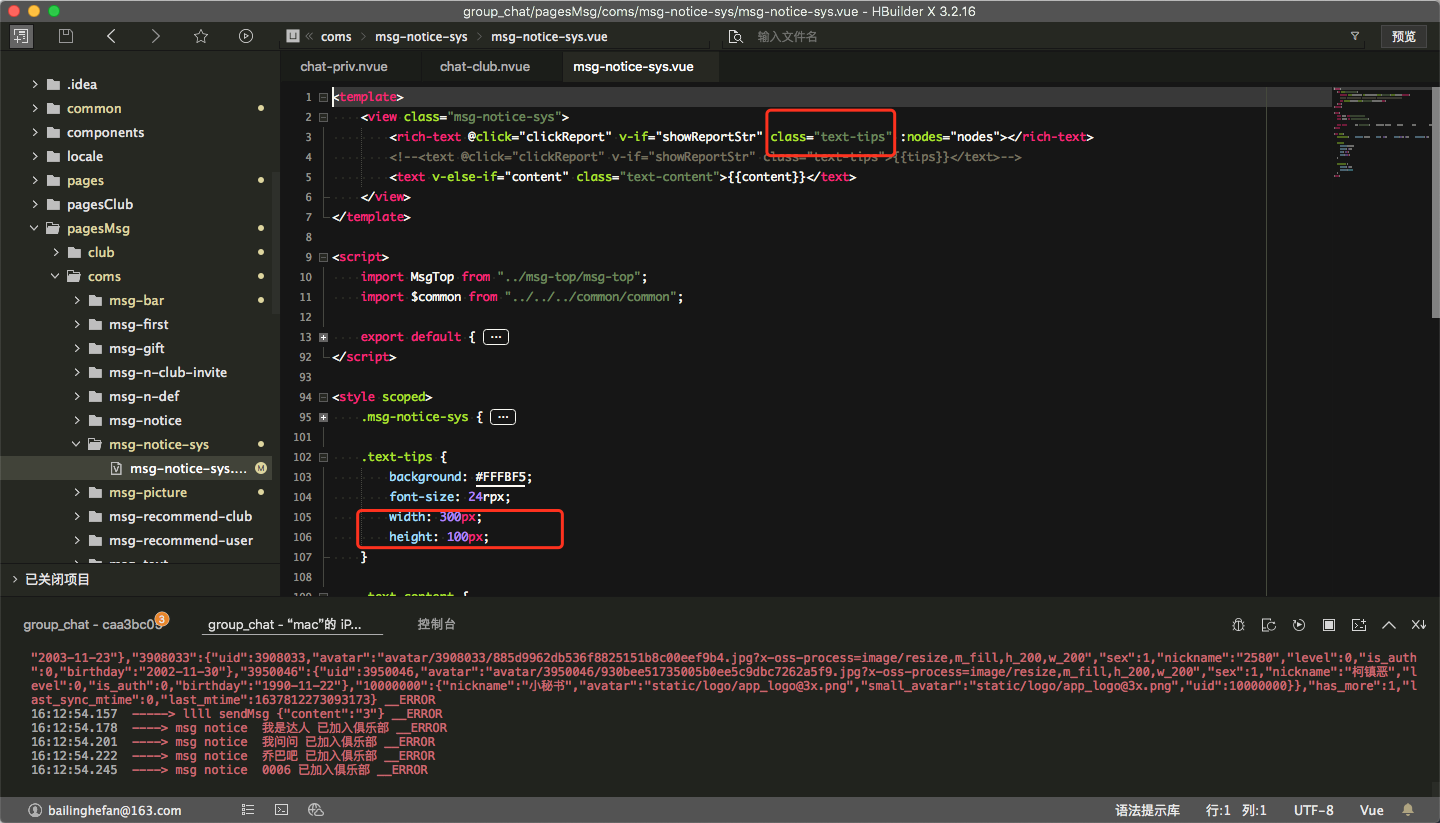1440x823 pixels.
Task: Click the stop run square icon
Action: click(1329, 625)
